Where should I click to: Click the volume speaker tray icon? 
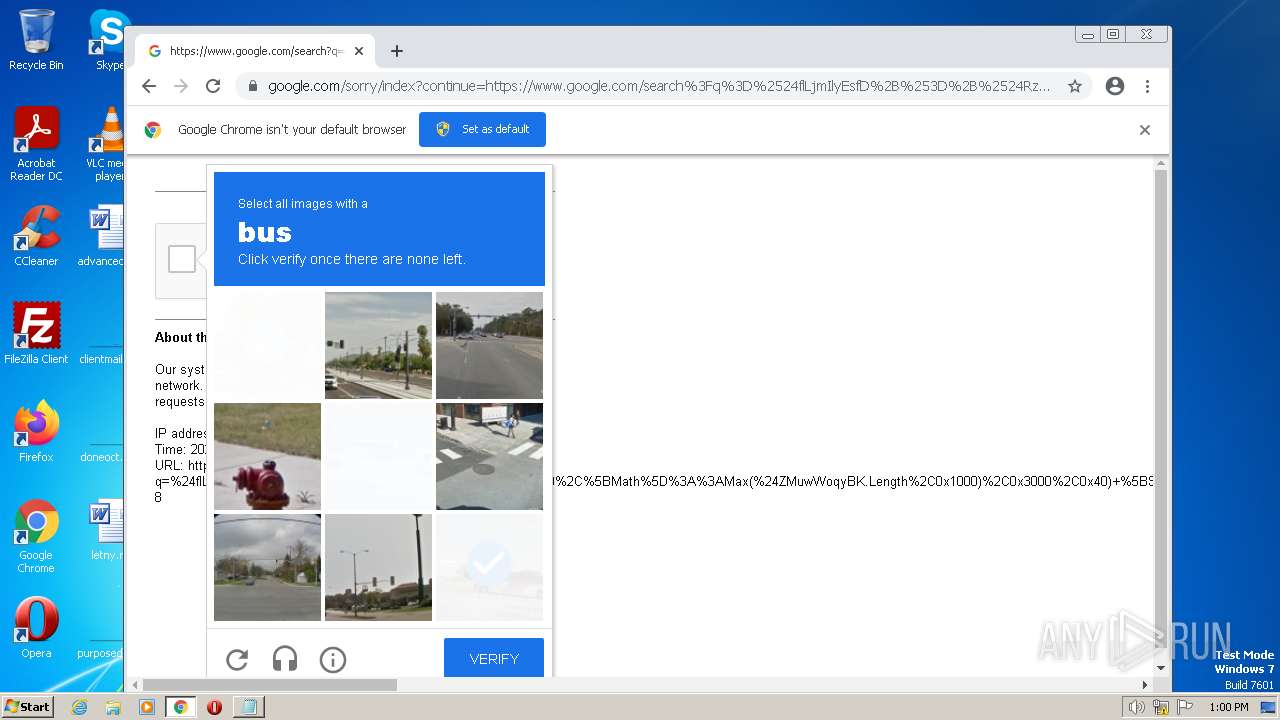(1136, 707)
